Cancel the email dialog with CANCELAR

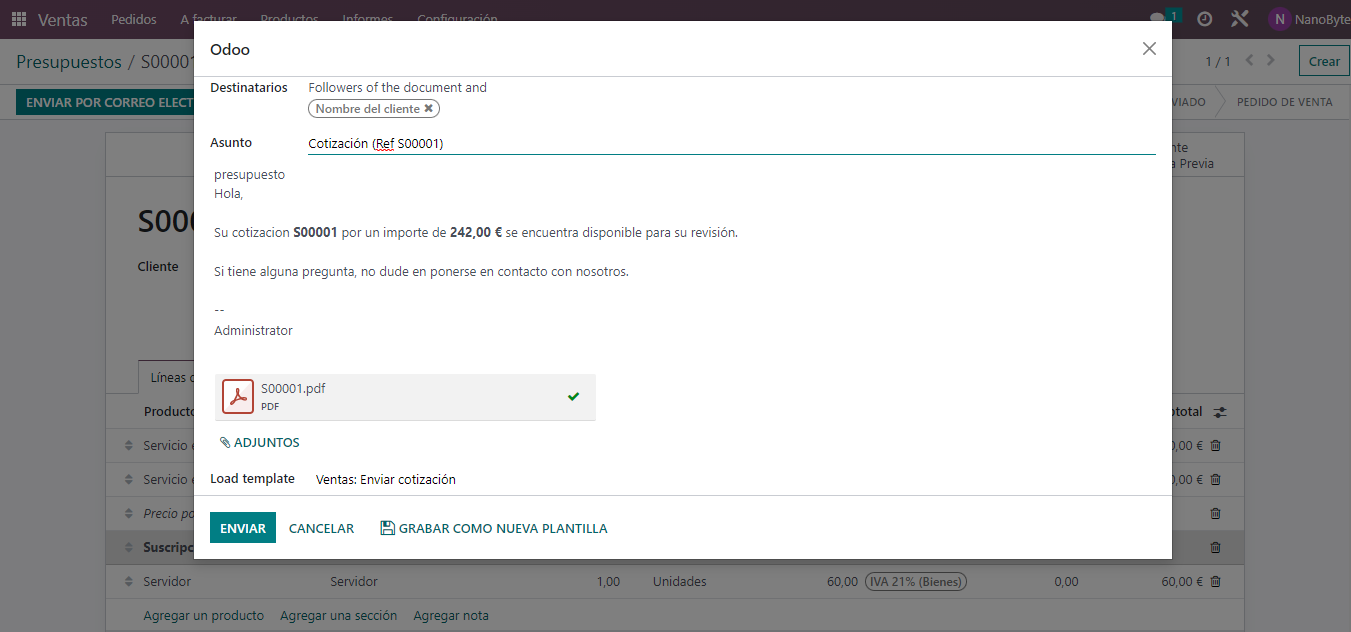click(321, 528)
